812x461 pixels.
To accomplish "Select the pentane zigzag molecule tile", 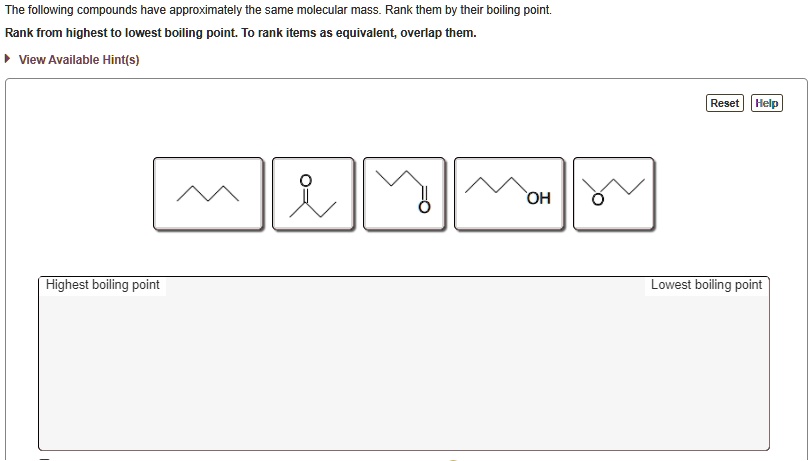I will (x=208, y=193).
